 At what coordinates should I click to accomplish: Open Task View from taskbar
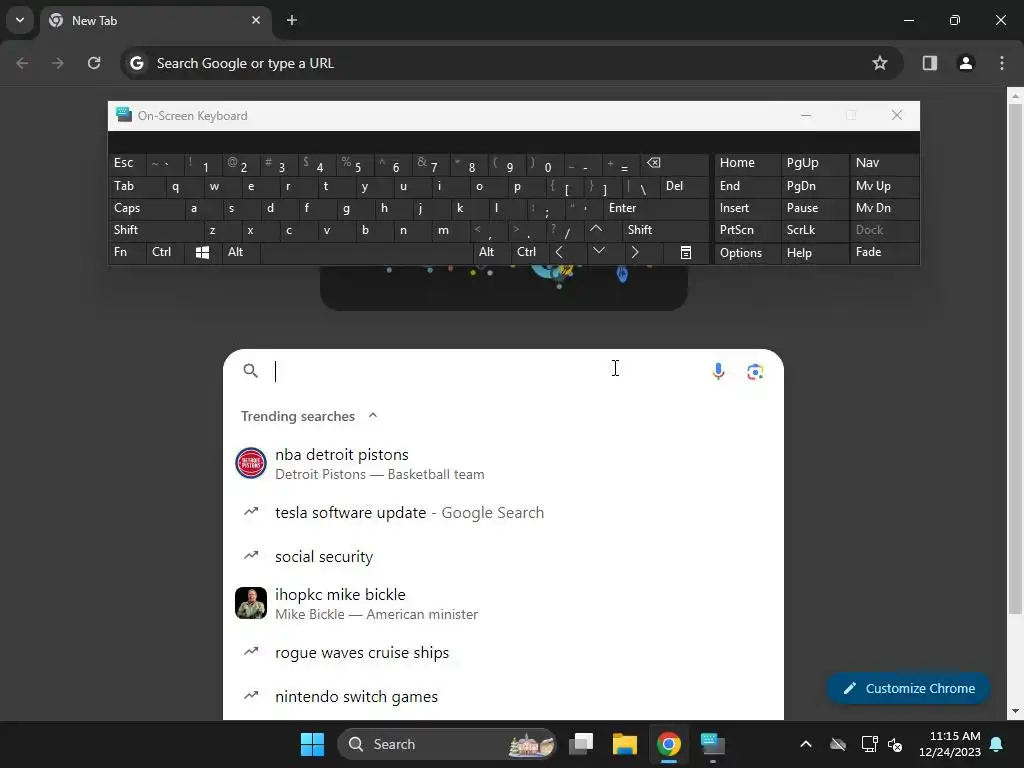coord(581,744)
